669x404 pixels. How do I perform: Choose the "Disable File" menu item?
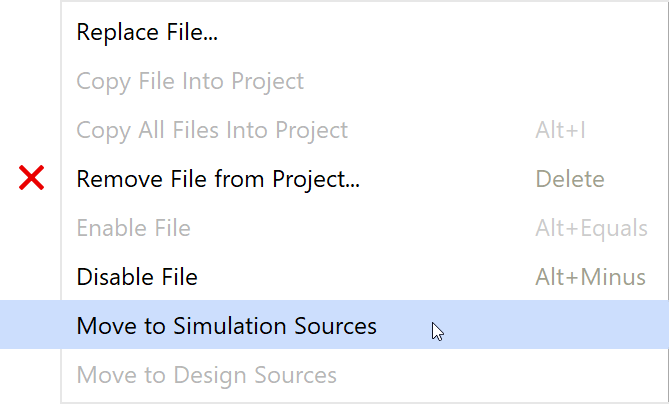point(137,277)
